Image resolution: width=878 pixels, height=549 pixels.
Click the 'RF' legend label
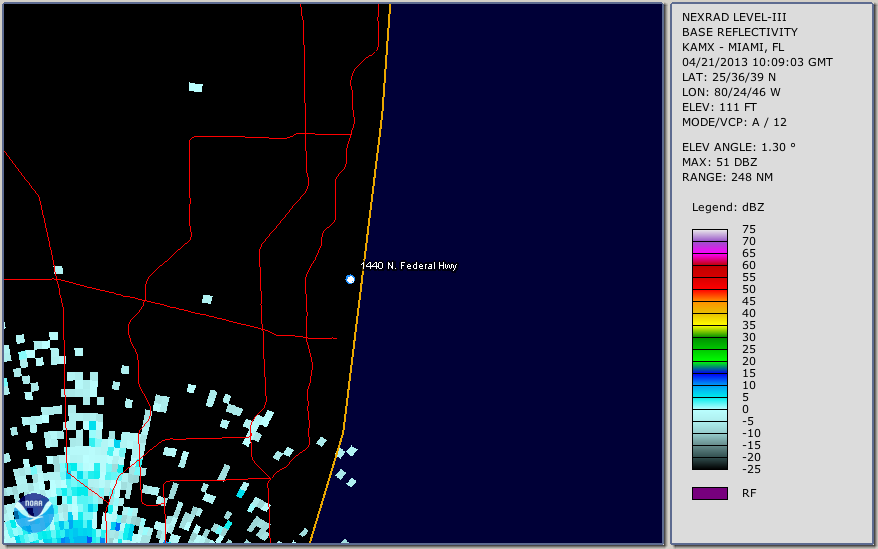point(749,493)
